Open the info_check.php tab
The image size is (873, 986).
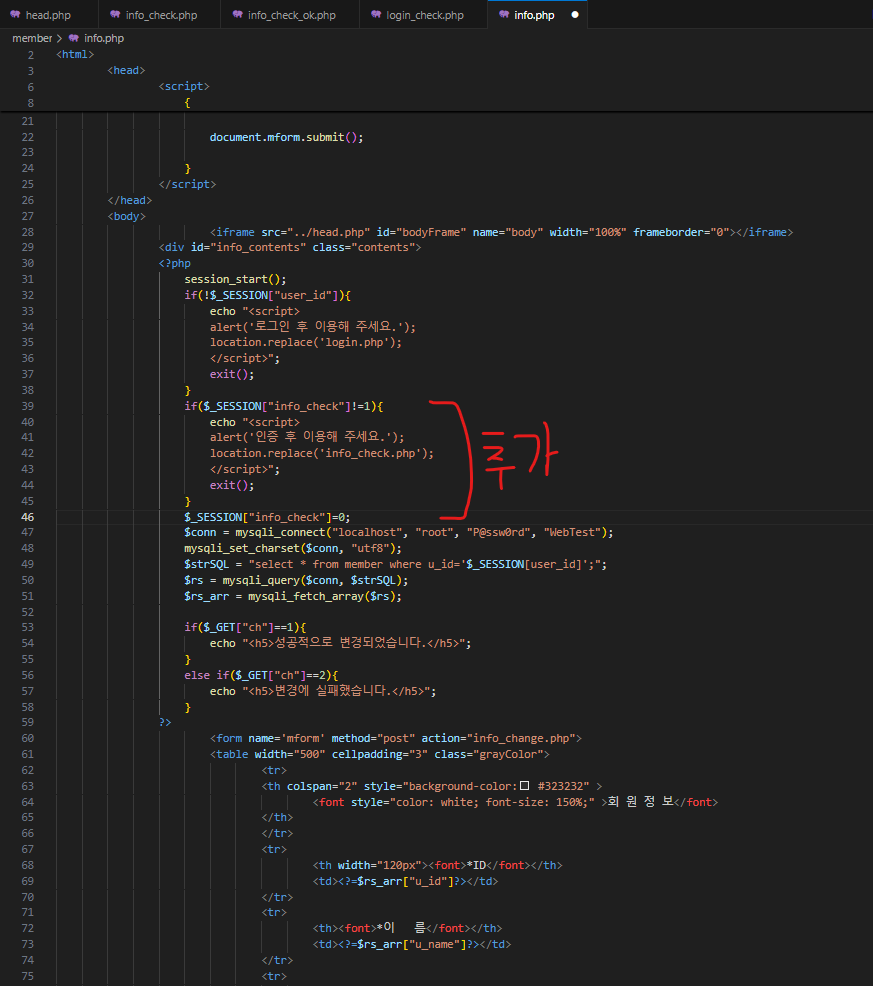160,14
